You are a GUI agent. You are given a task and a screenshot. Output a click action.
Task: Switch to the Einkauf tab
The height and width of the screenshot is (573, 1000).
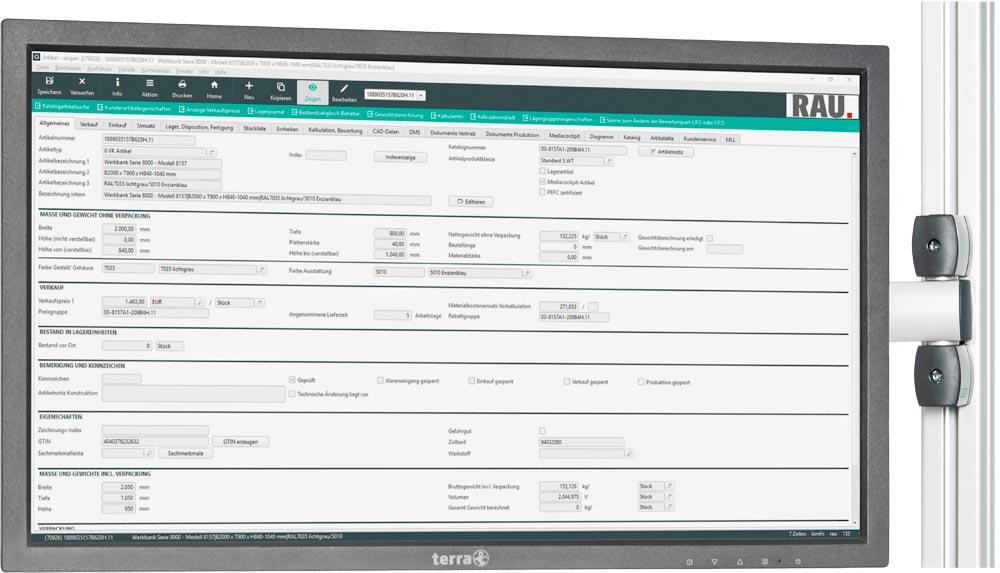118,125
